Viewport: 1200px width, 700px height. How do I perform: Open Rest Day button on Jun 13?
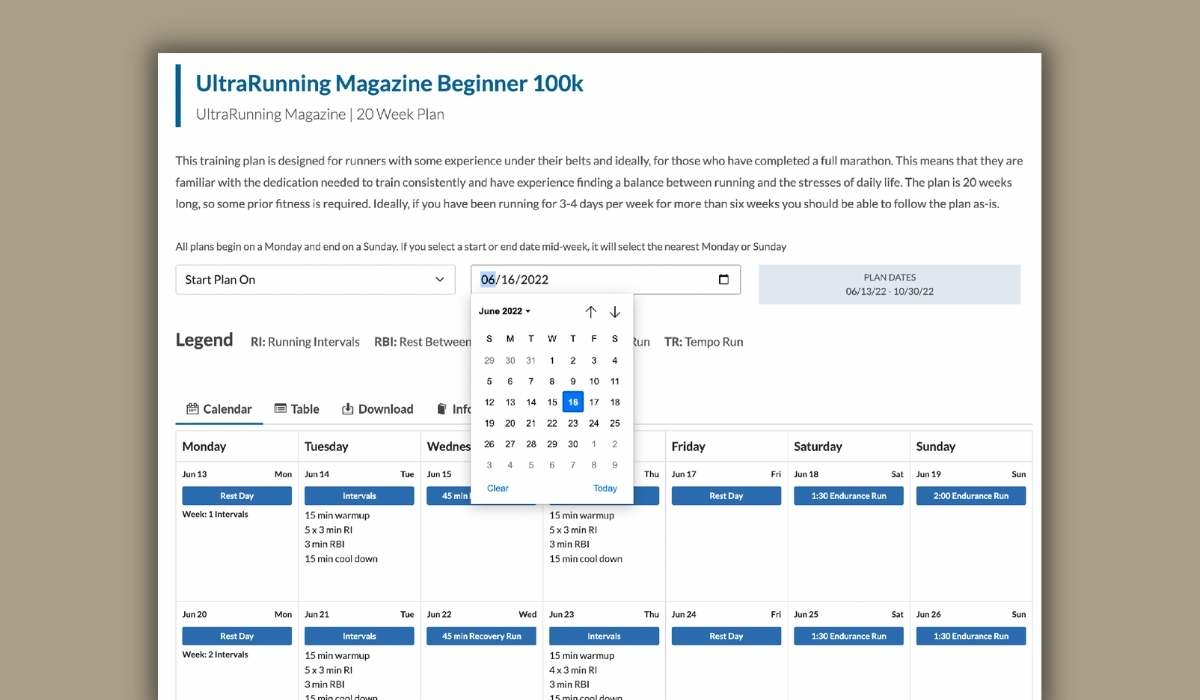tap(237, 496)
